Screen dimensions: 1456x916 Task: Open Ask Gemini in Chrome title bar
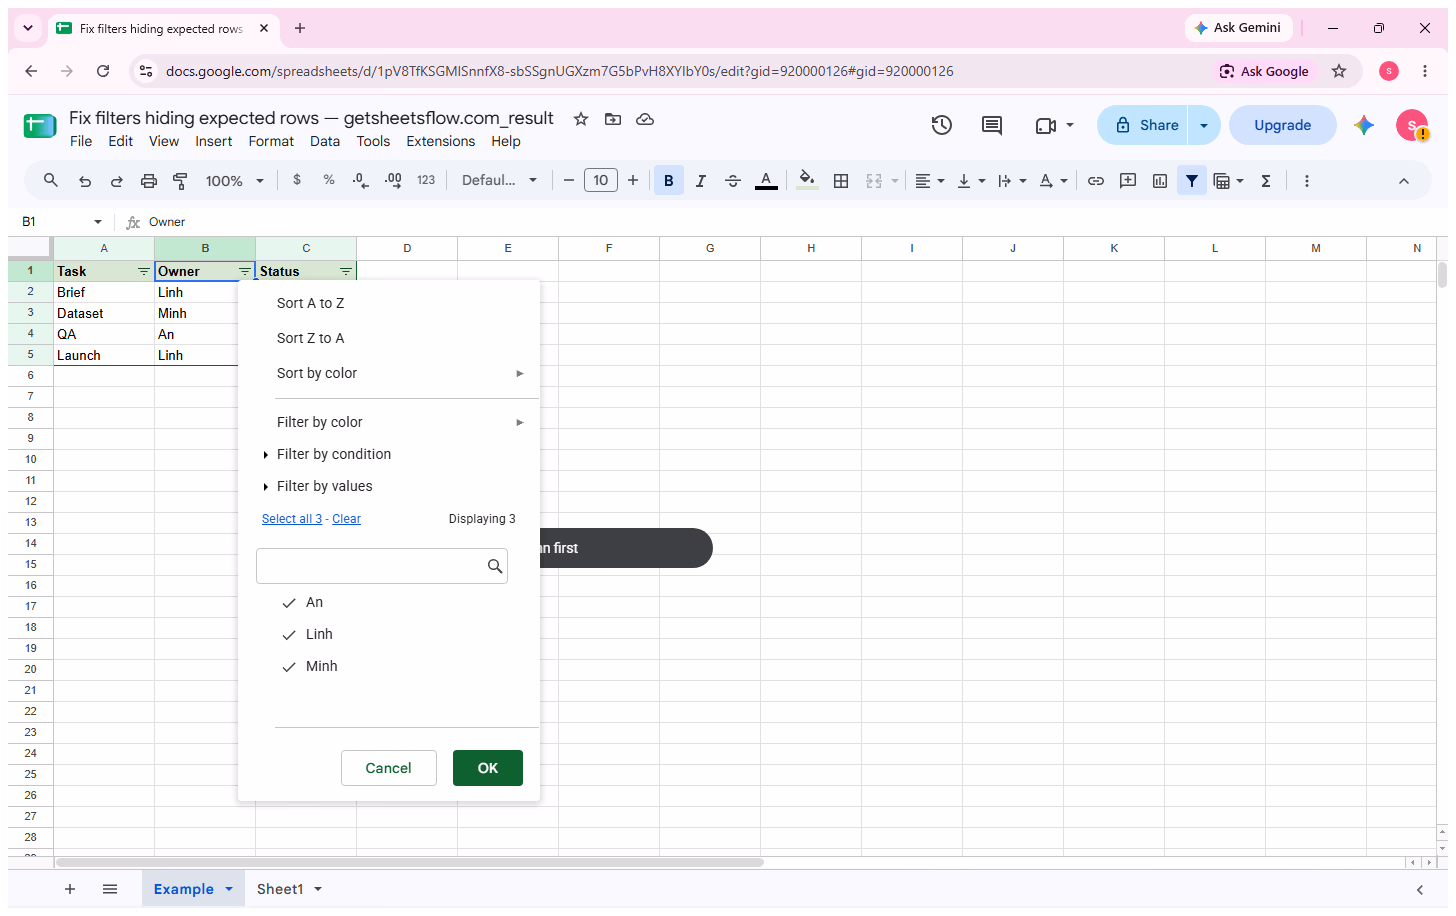(1238, 28)
